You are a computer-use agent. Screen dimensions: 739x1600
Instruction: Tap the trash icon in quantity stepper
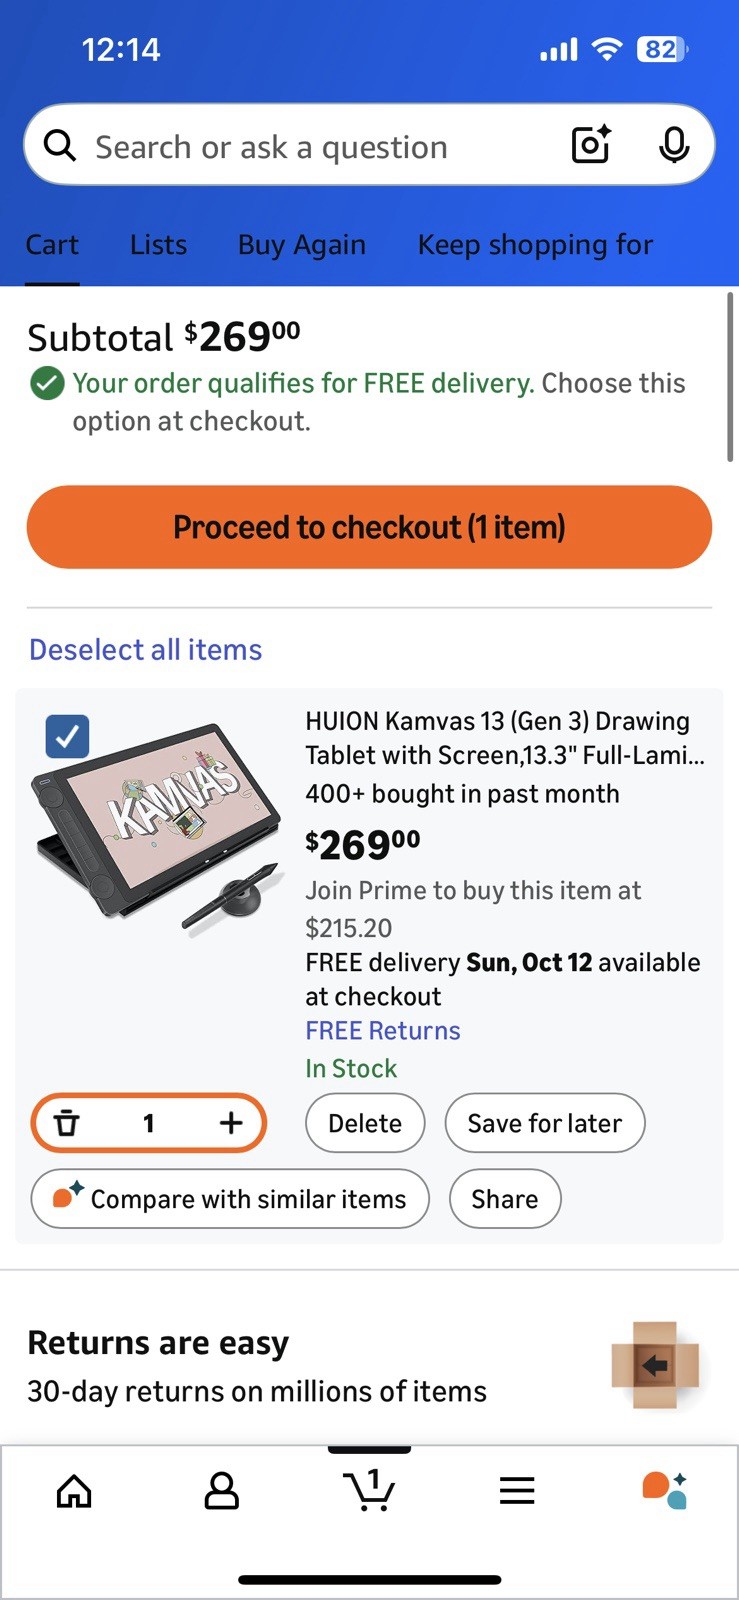click(66, 1123)
